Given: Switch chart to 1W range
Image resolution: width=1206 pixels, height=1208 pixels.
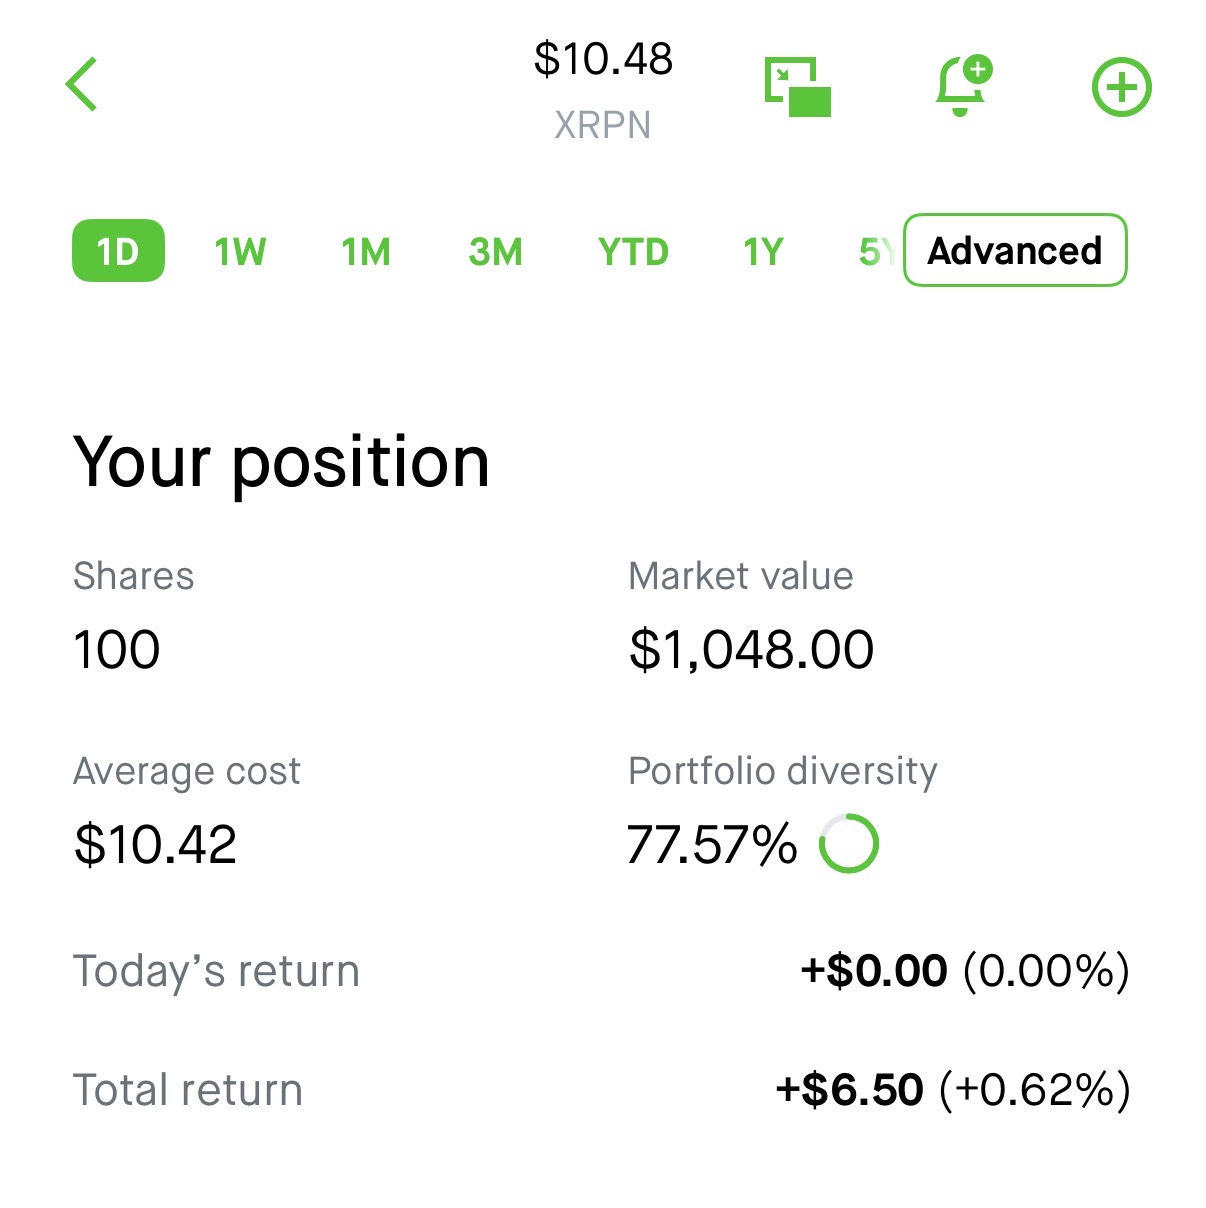Looking at the screenshot, I should [240, 251].
